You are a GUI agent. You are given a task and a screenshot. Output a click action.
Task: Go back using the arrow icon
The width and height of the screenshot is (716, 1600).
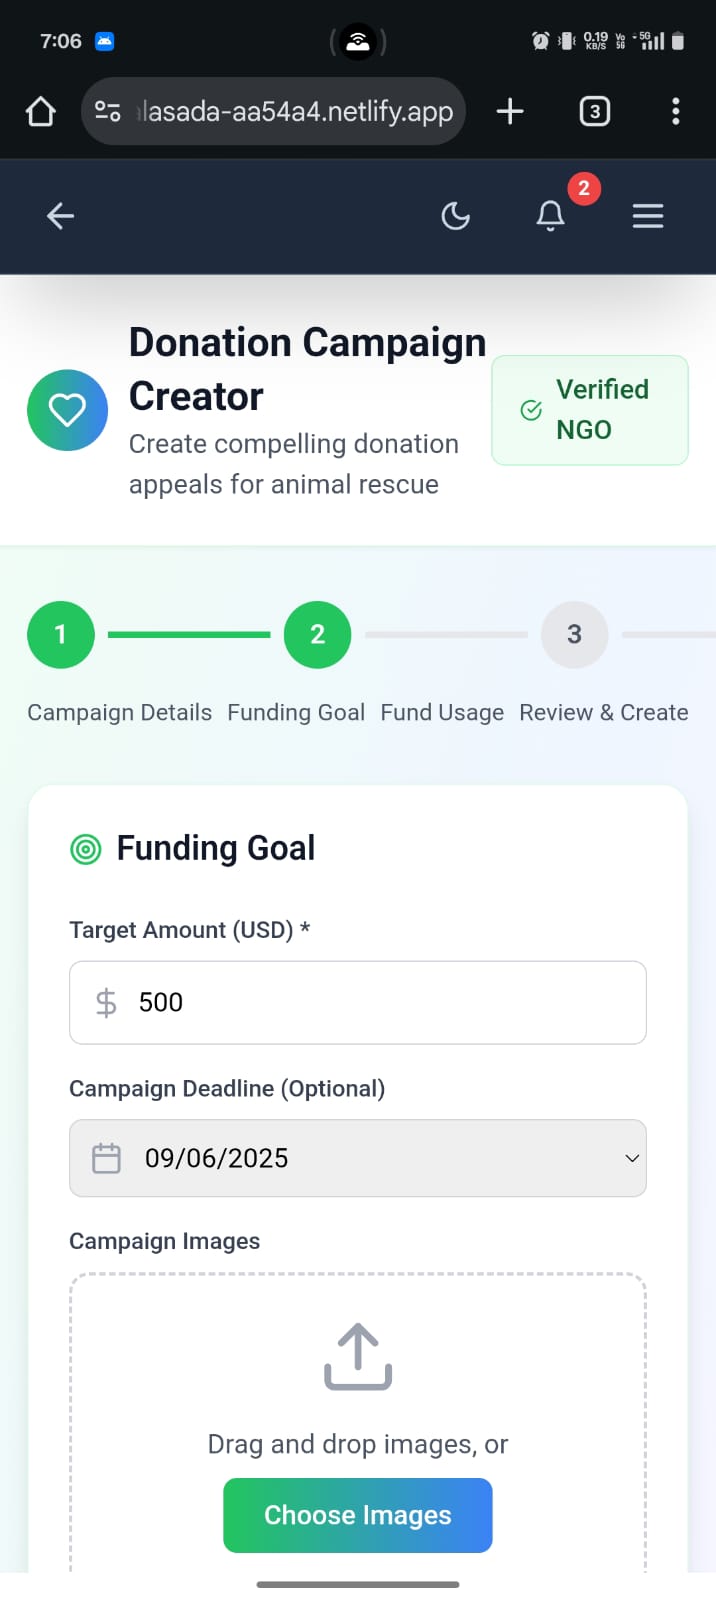(60, 216)
